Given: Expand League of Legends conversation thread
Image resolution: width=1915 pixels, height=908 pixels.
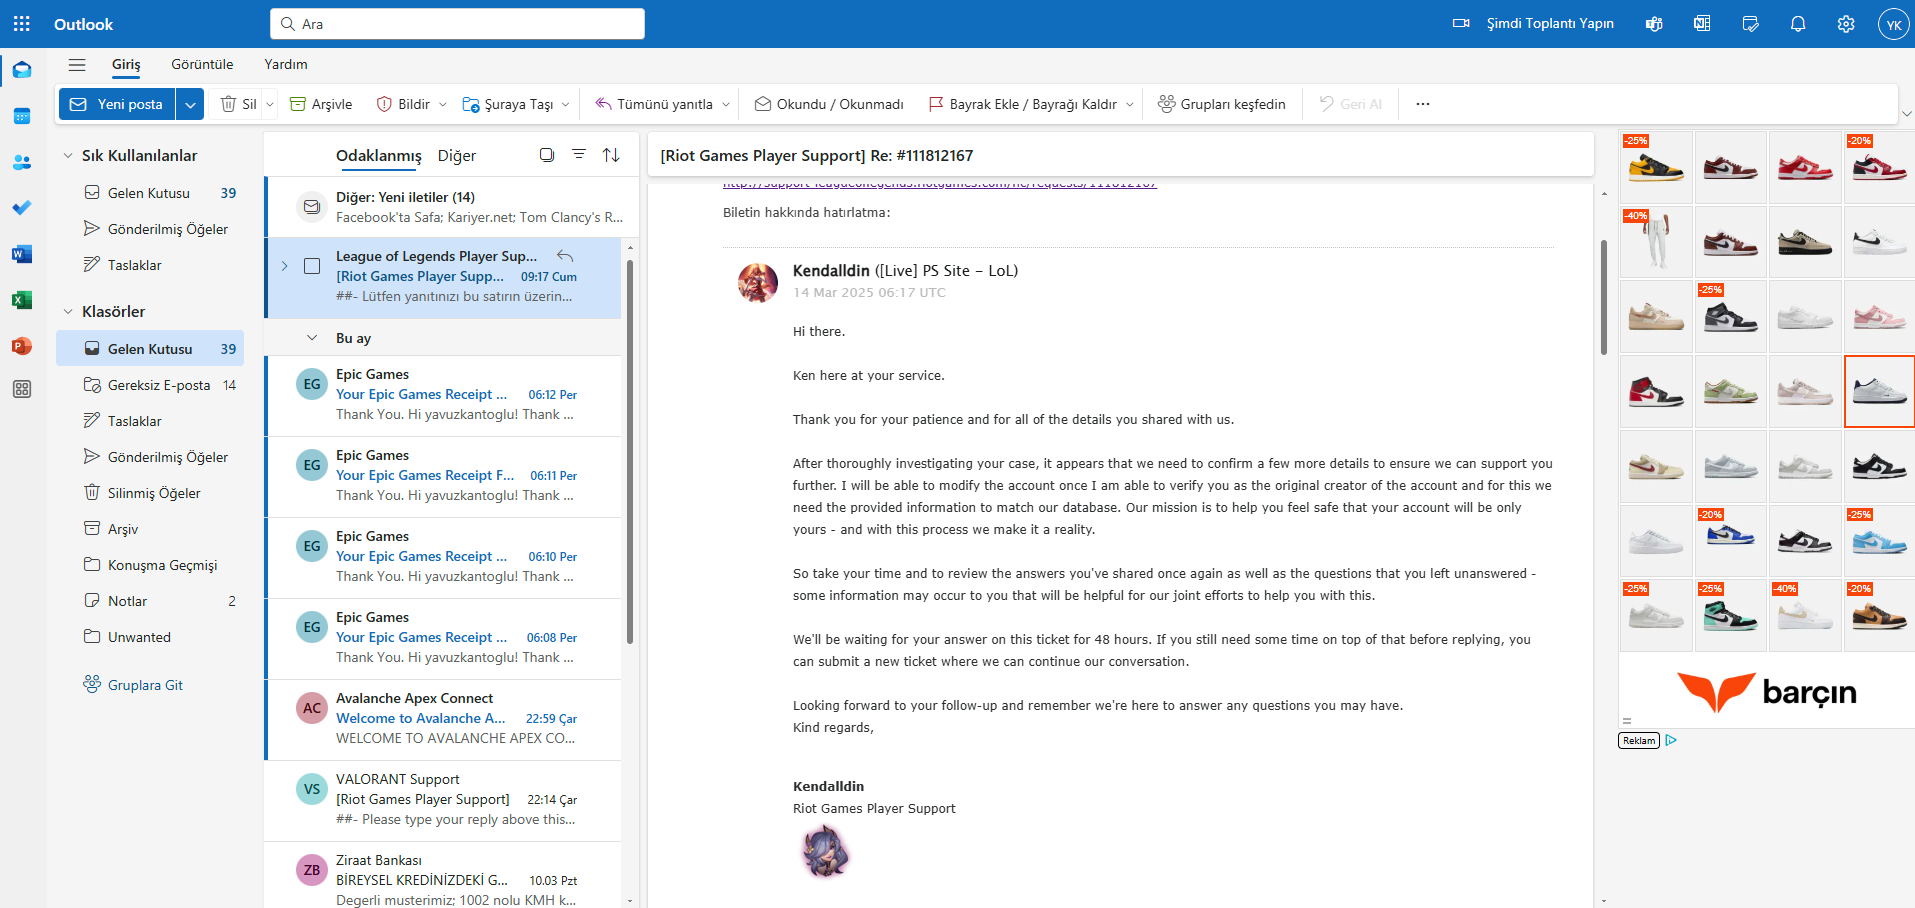Looking at the screenshot, I should 285,266.
